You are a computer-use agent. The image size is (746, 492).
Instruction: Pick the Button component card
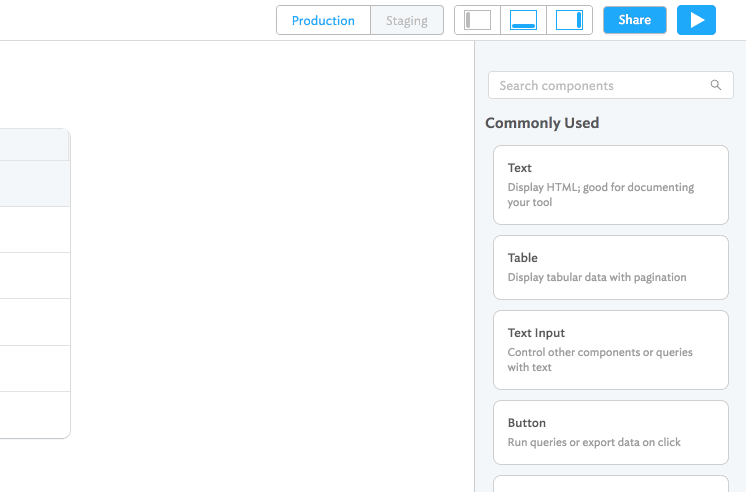[x=610, y=432]
